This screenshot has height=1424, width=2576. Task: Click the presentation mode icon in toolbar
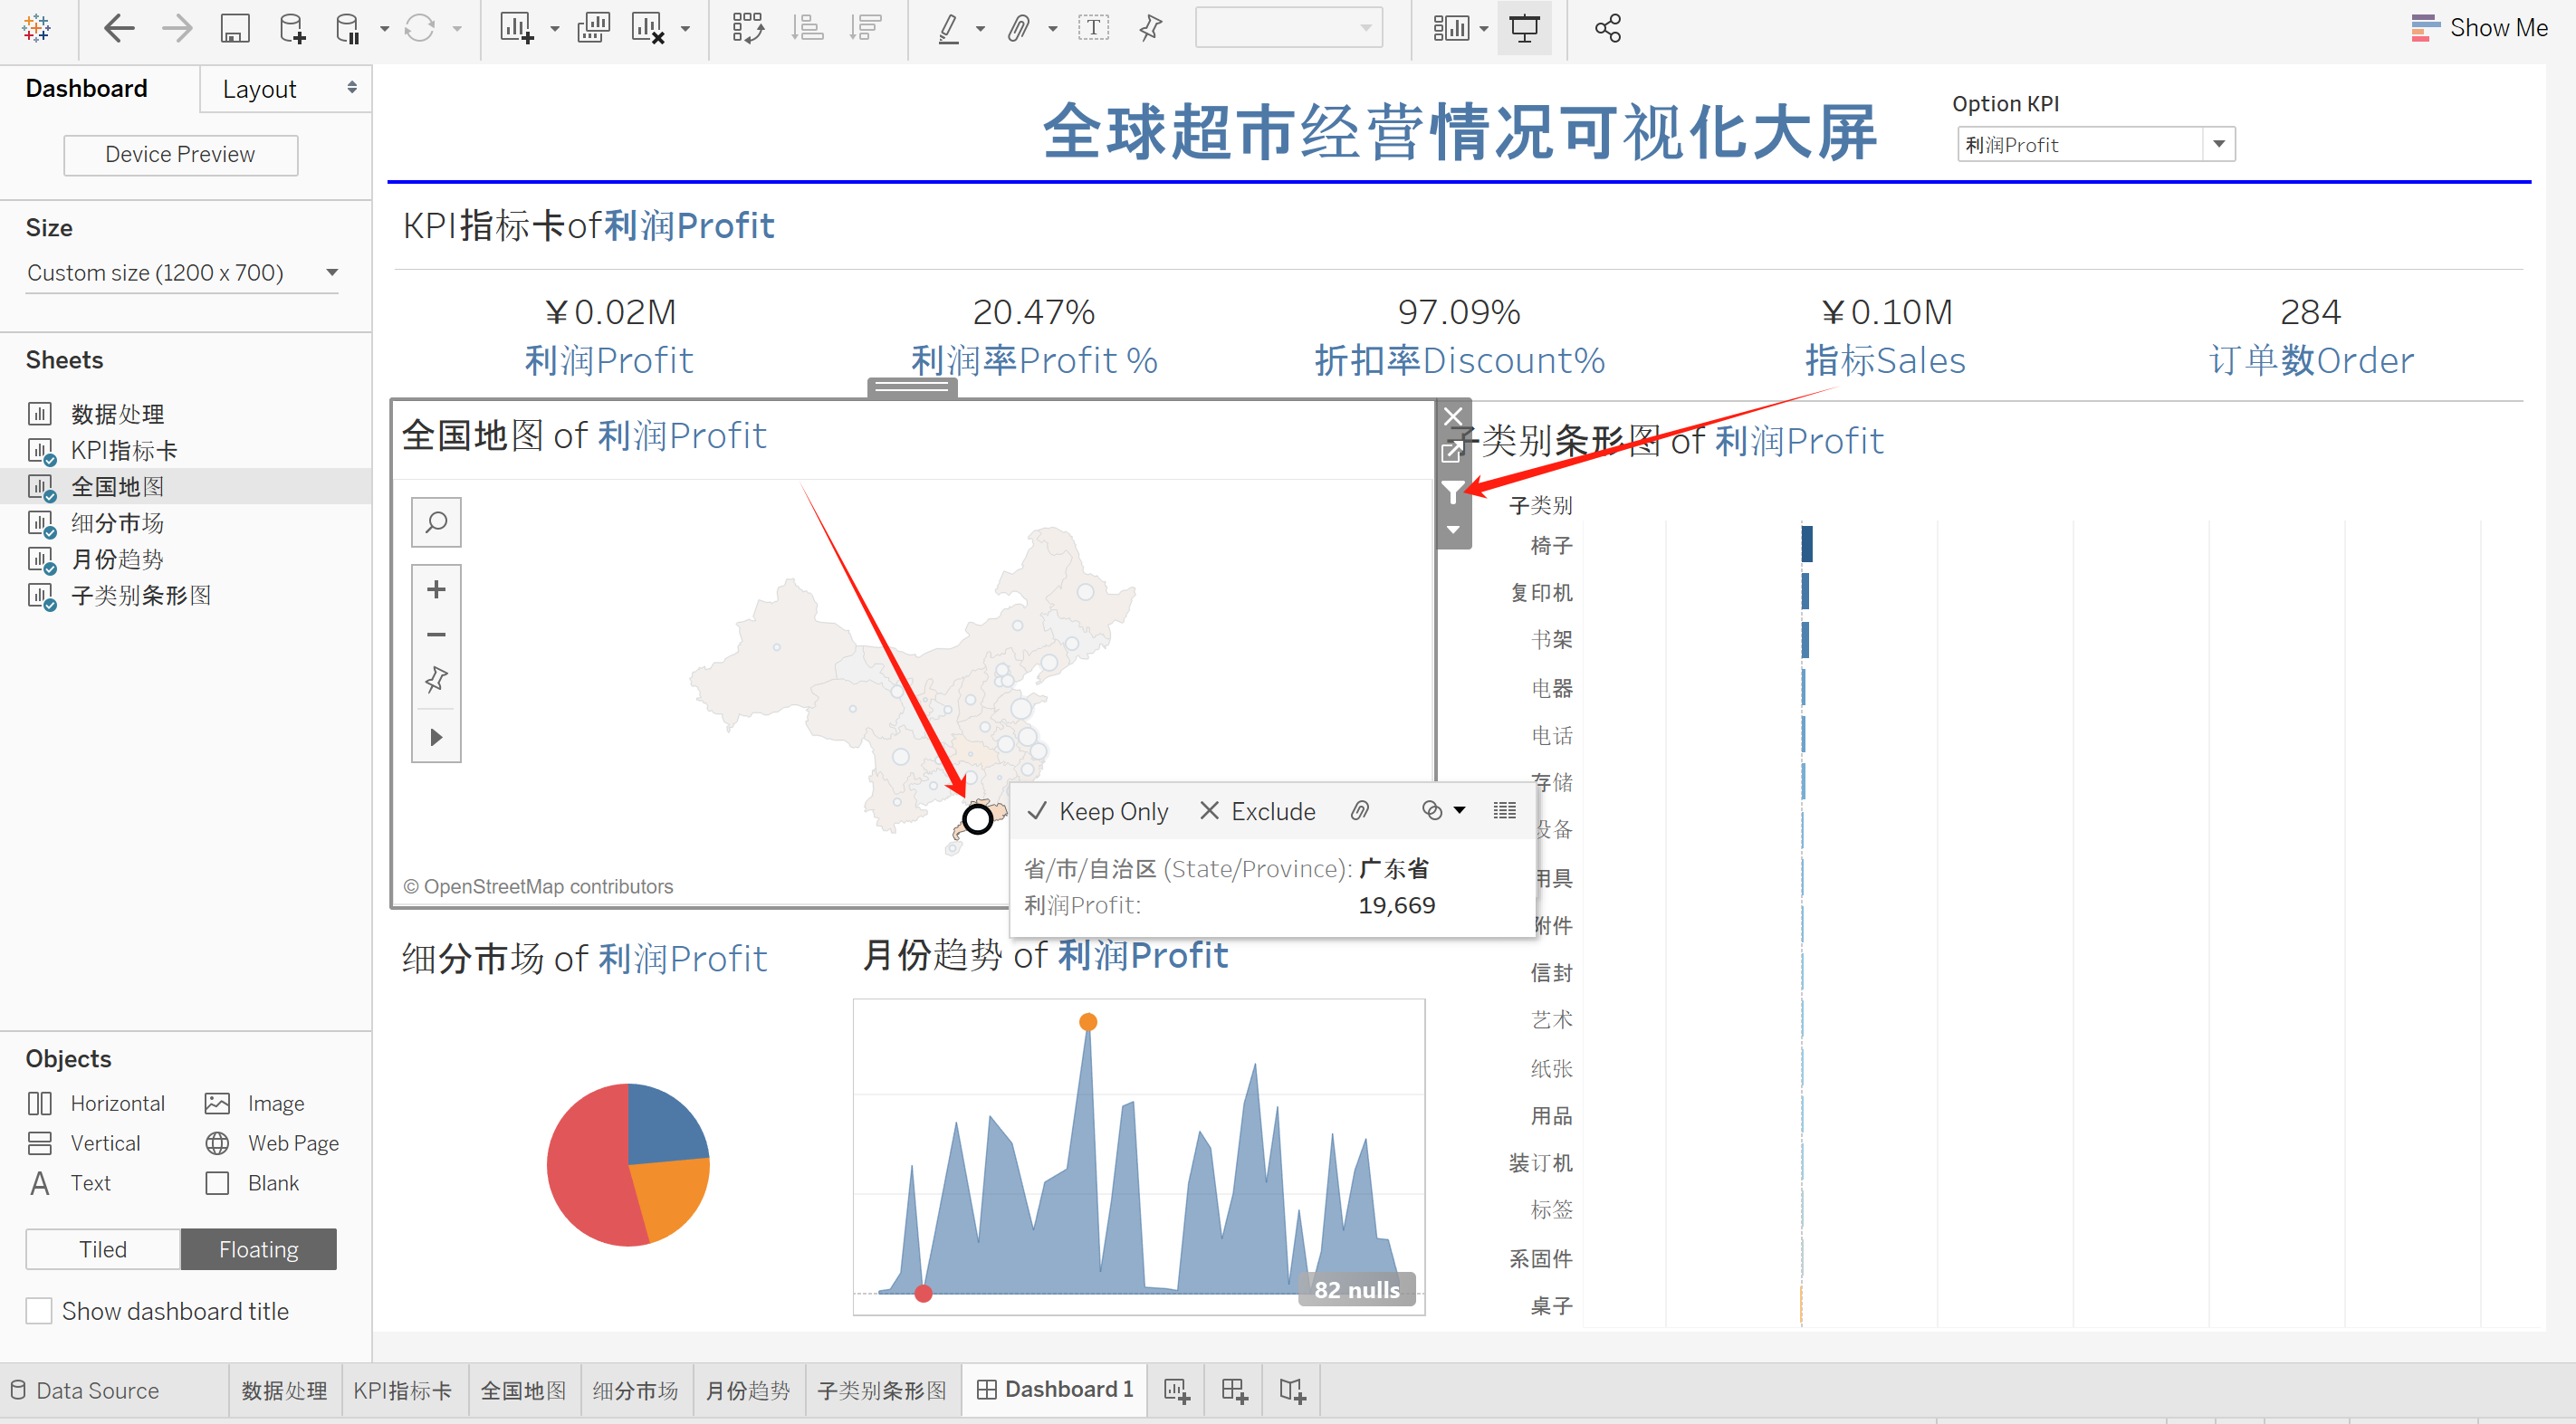(x=1523, y=28)
